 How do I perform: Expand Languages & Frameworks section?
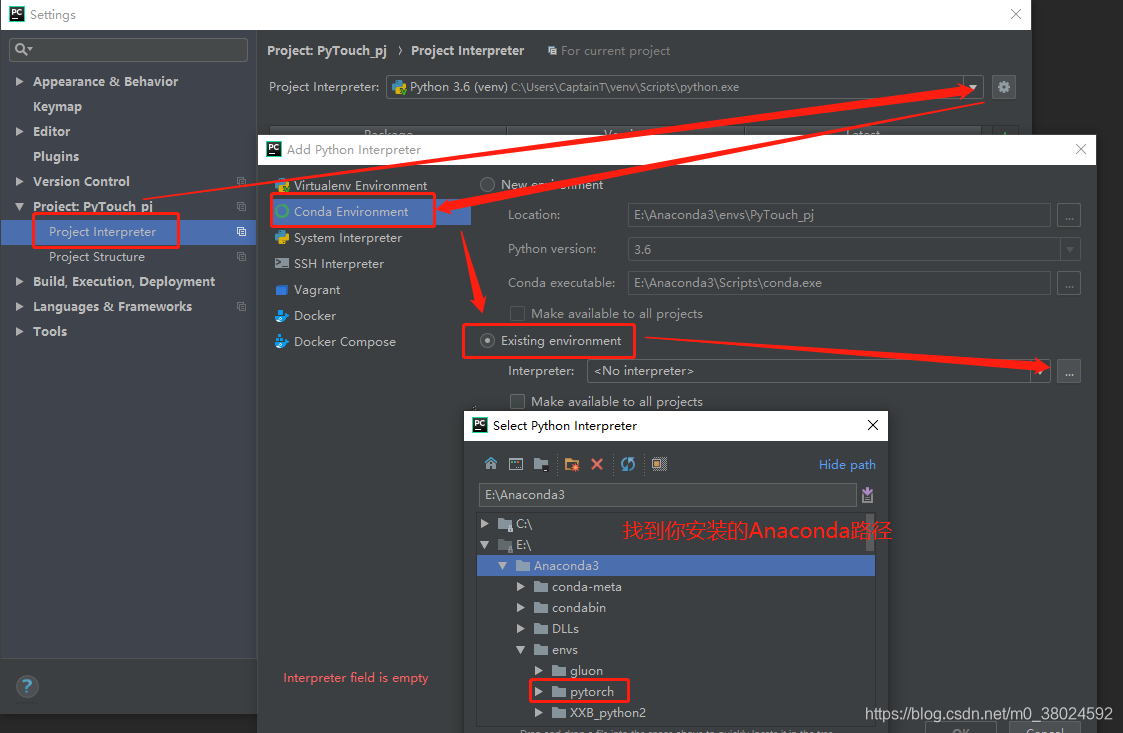pos(19,307)
